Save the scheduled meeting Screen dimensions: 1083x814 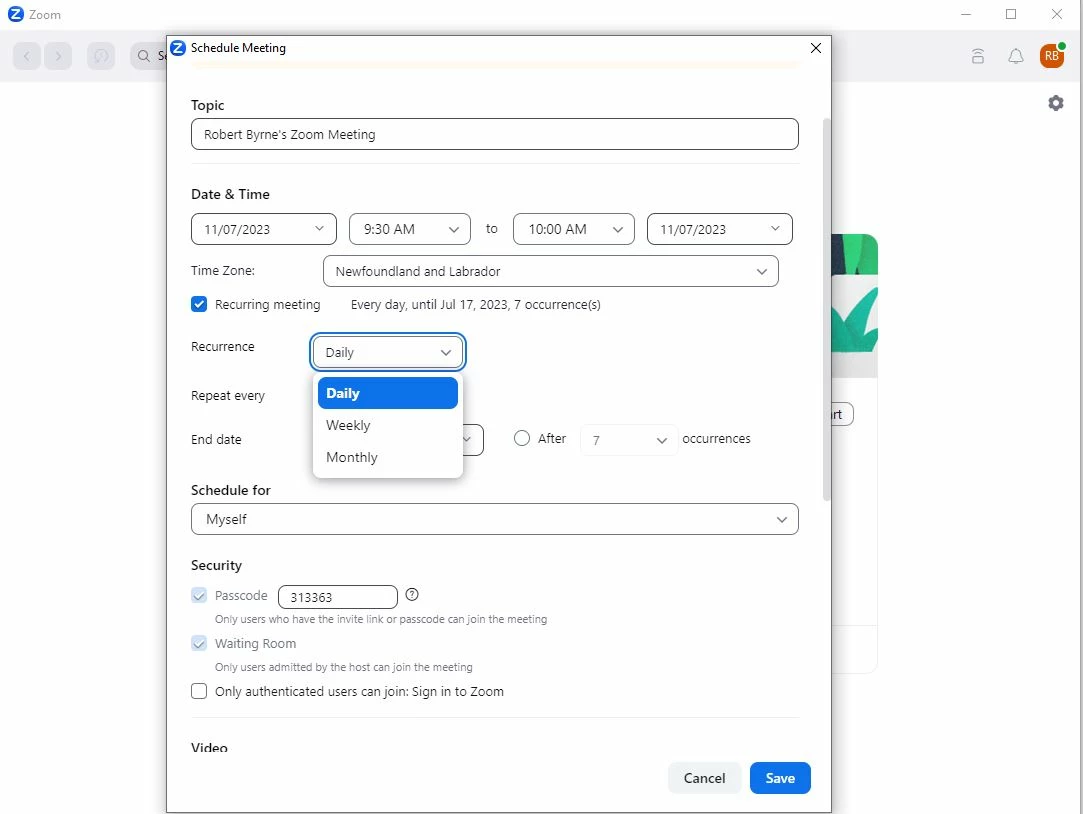point(780,778)
